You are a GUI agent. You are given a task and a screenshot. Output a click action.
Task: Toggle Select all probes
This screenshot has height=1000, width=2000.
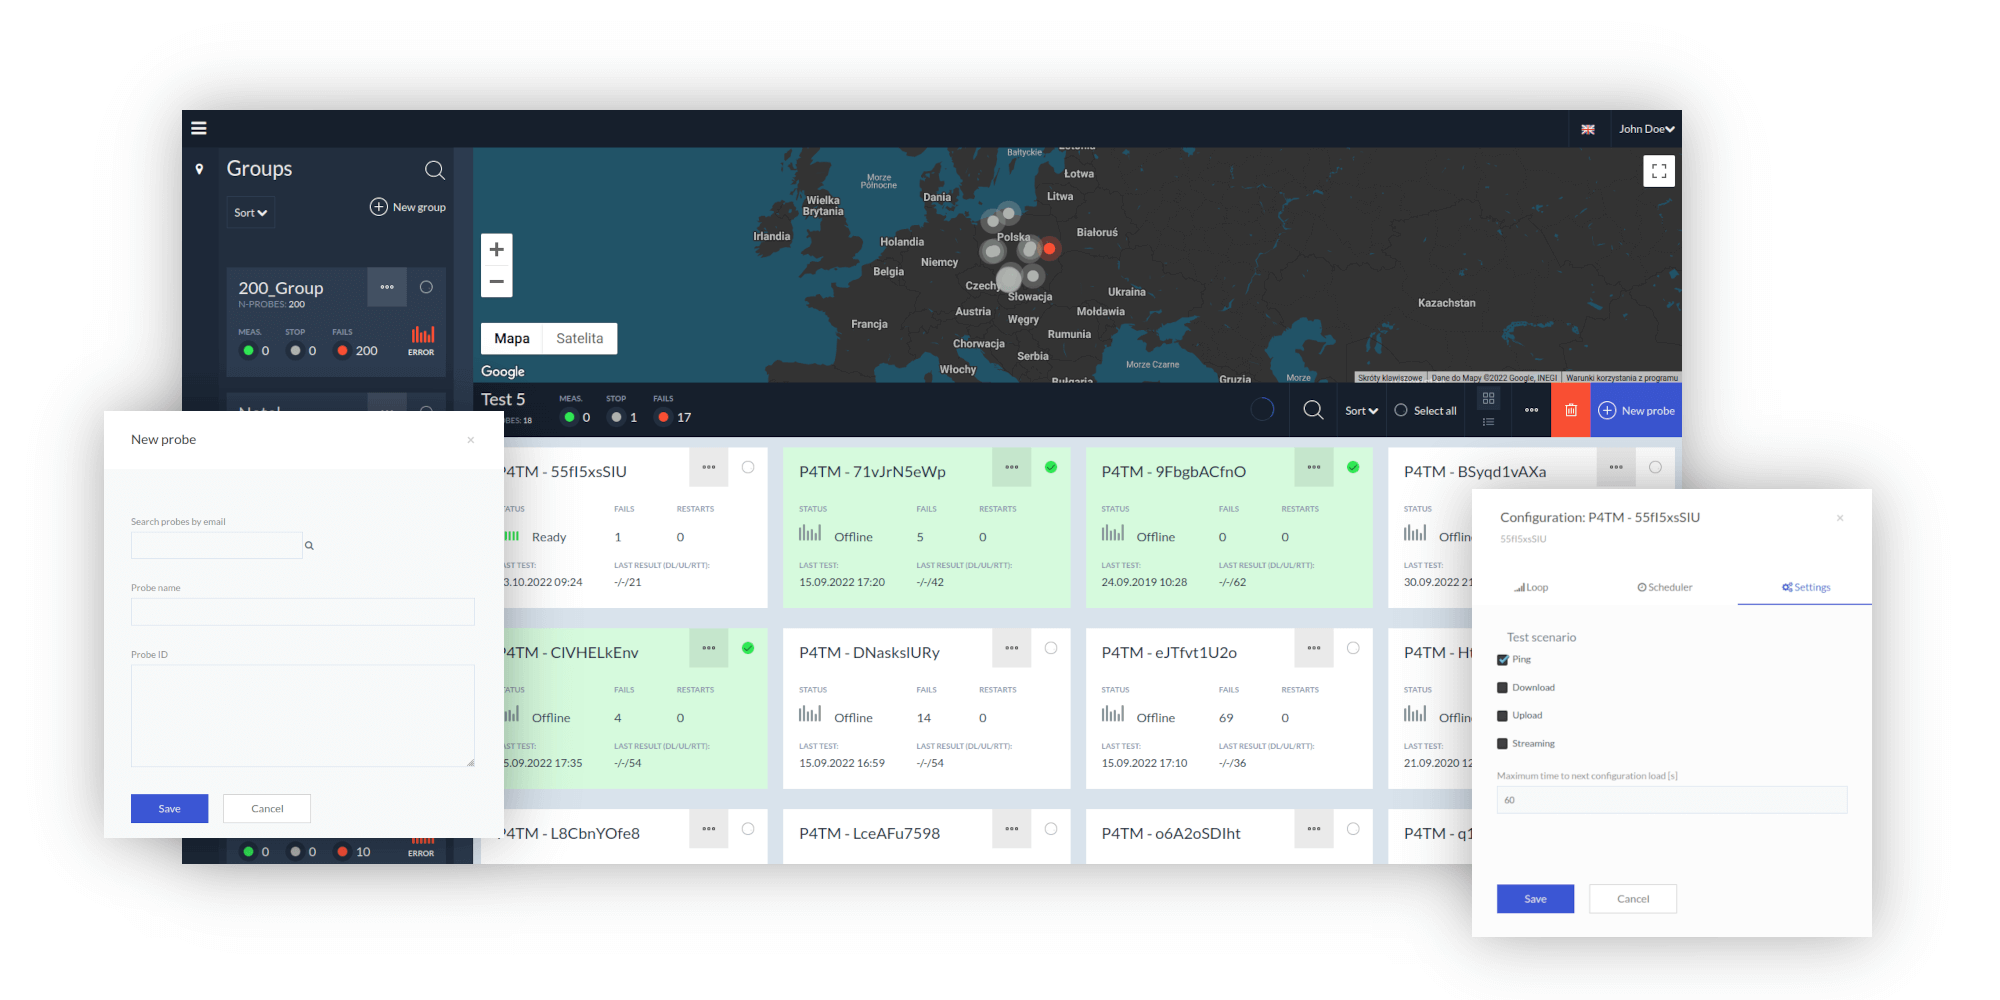[1426, 411]
